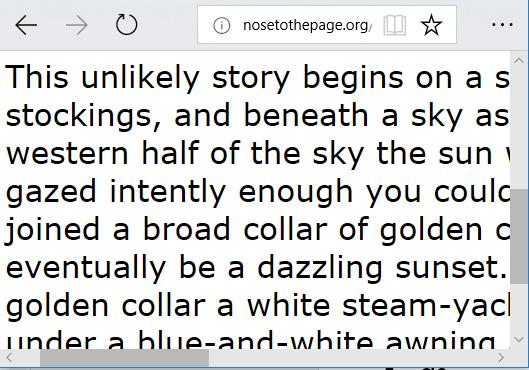Viewport: 529px width, 370px height.
Task: Add page to favorites with star
Action: click(431, 25)
